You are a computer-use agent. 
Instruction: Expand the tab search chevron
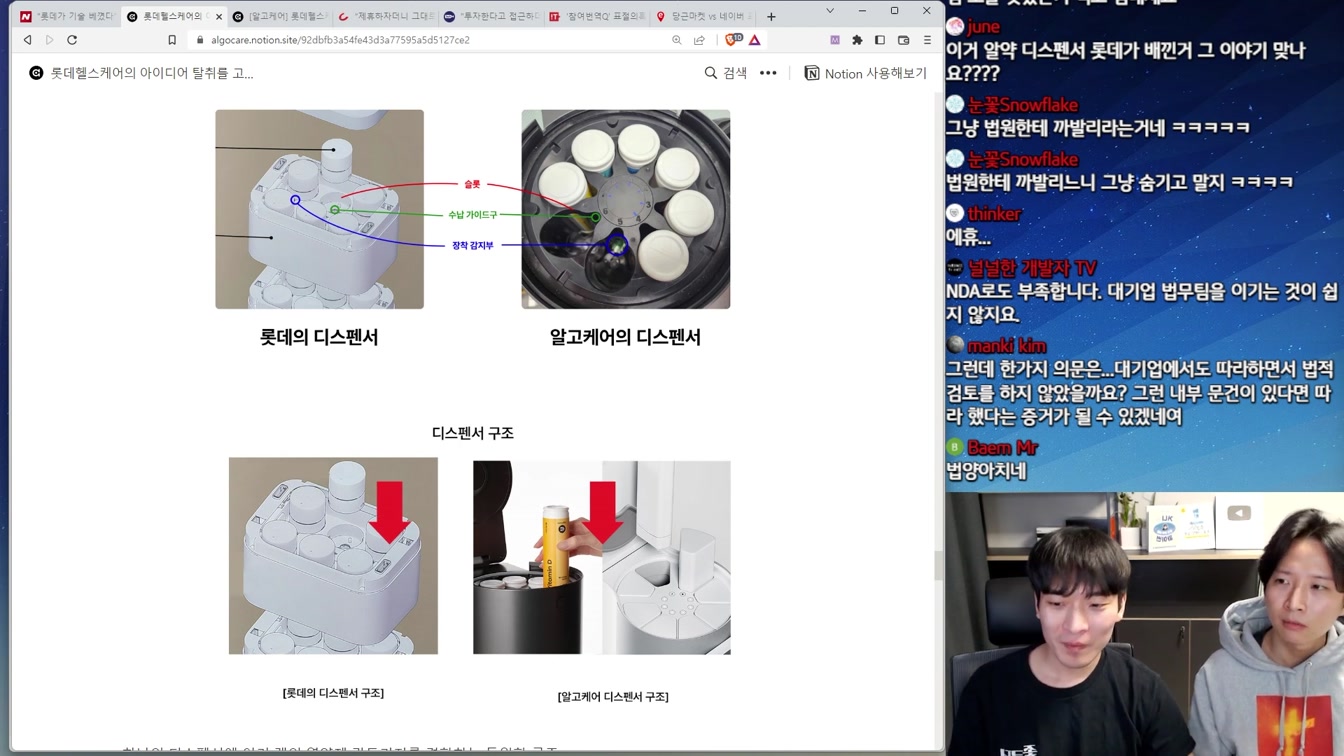tap(829, 11)
